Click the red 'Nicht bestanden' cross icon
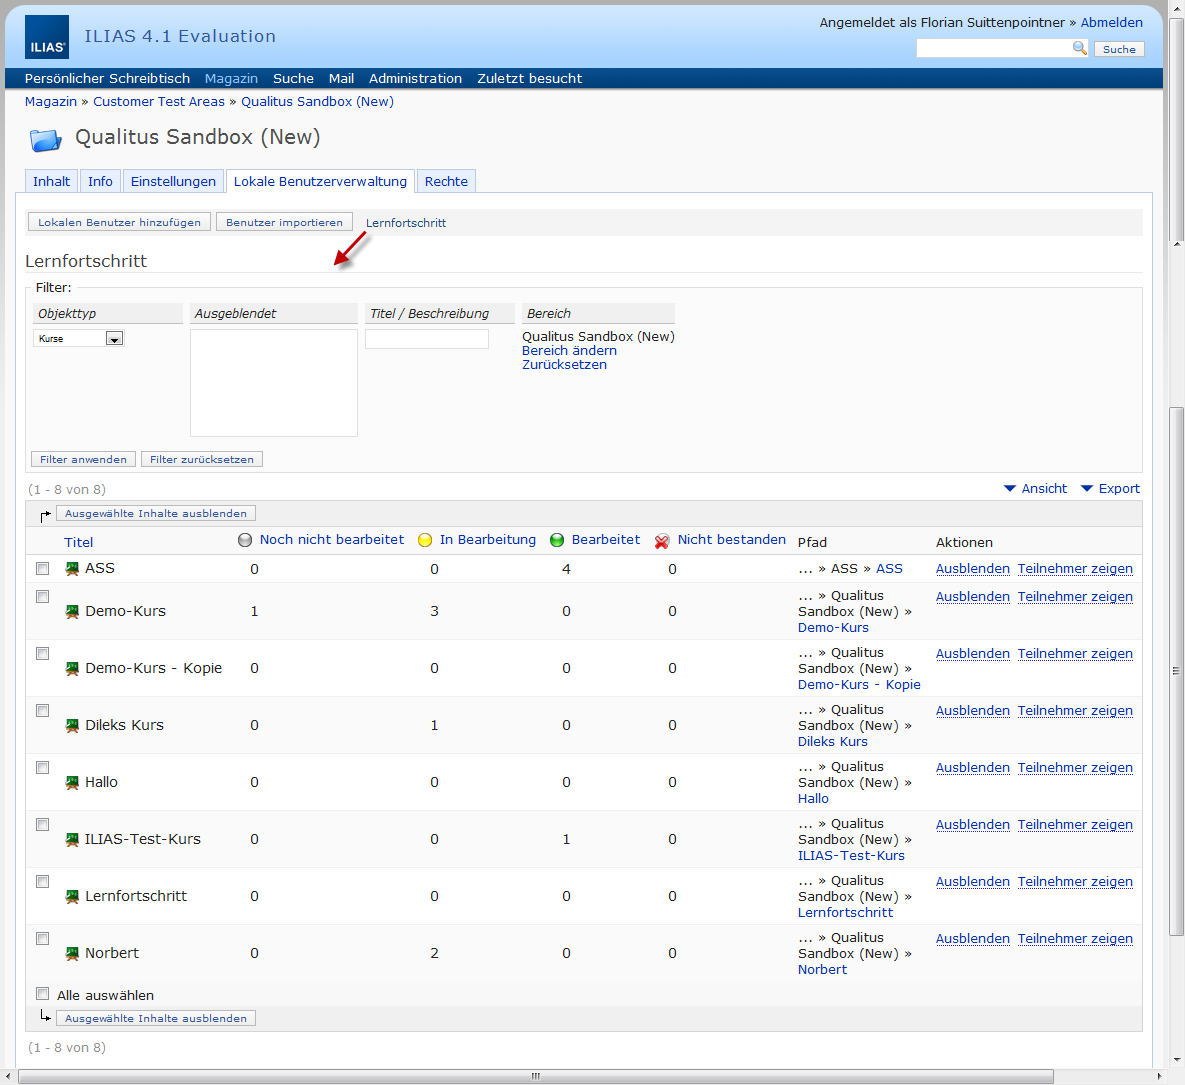The width and height of the screenshot is (1185, 1085). pos(662,541)
